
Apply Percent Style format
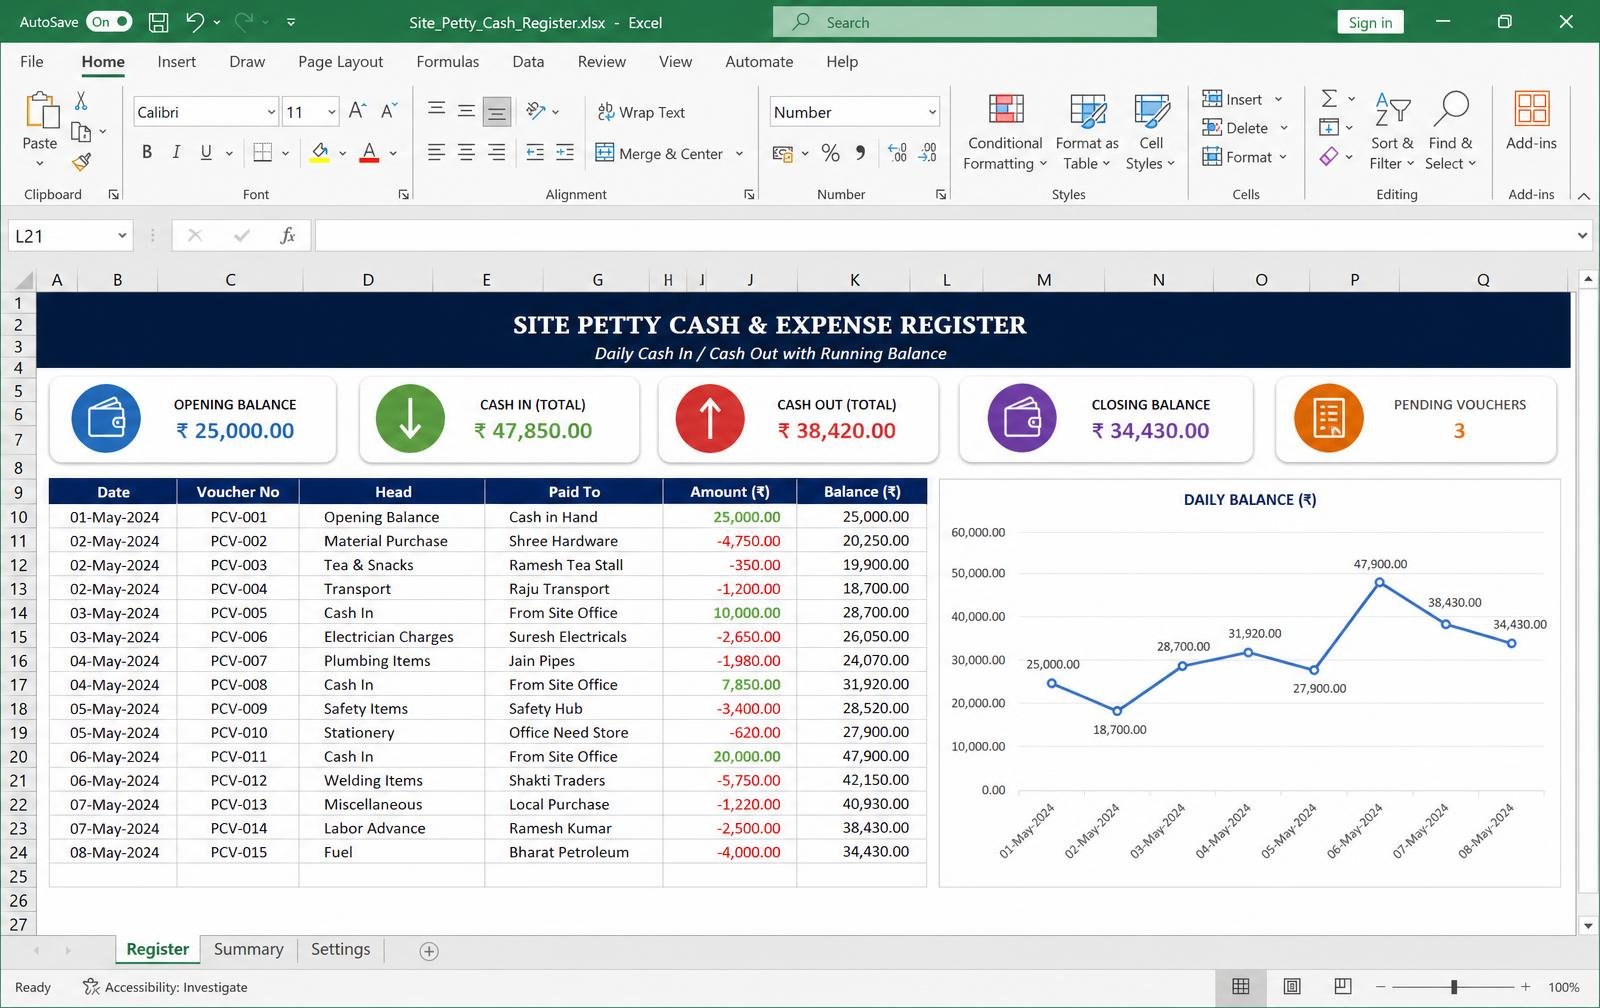830,152
